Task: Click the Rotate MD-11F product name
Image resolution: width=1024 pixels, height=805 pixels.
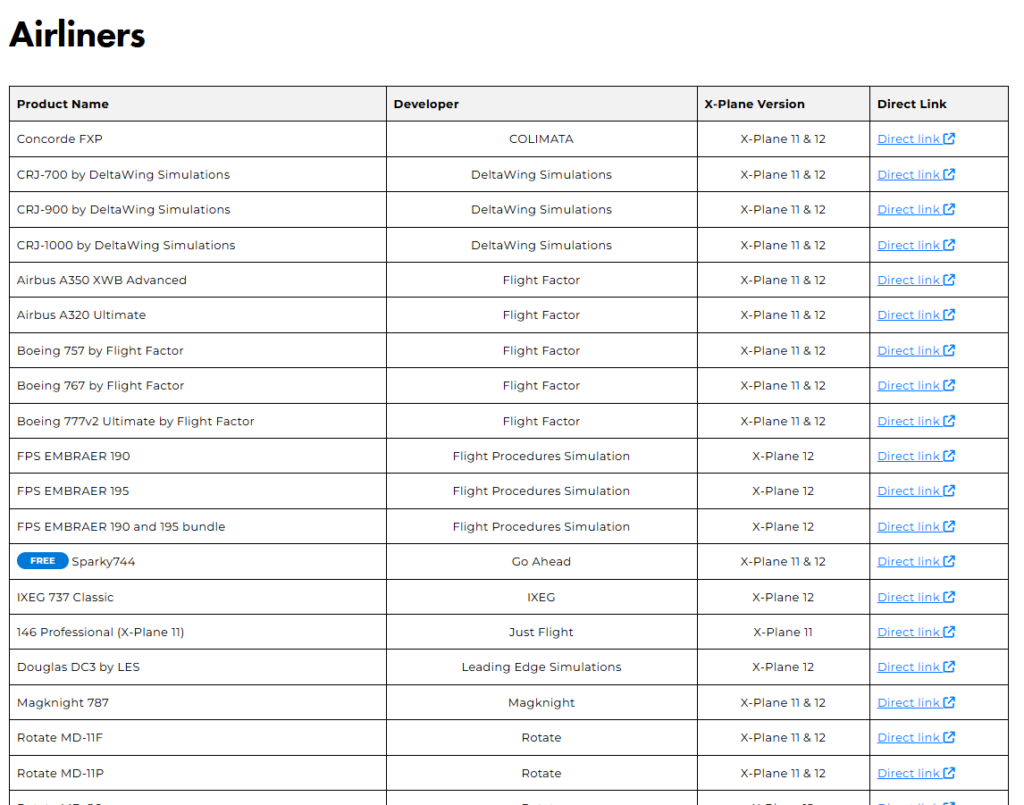Action: coord(60,737)
